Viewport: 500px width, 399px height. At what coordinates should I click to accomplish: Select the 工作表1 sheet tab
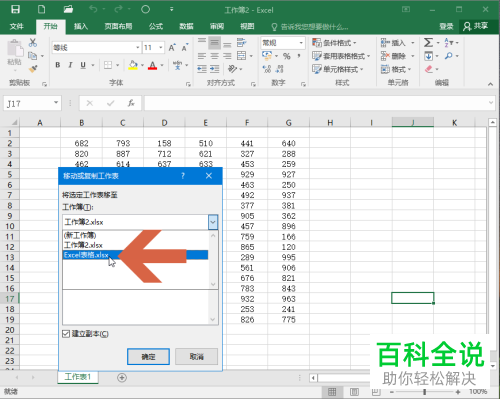78,377
